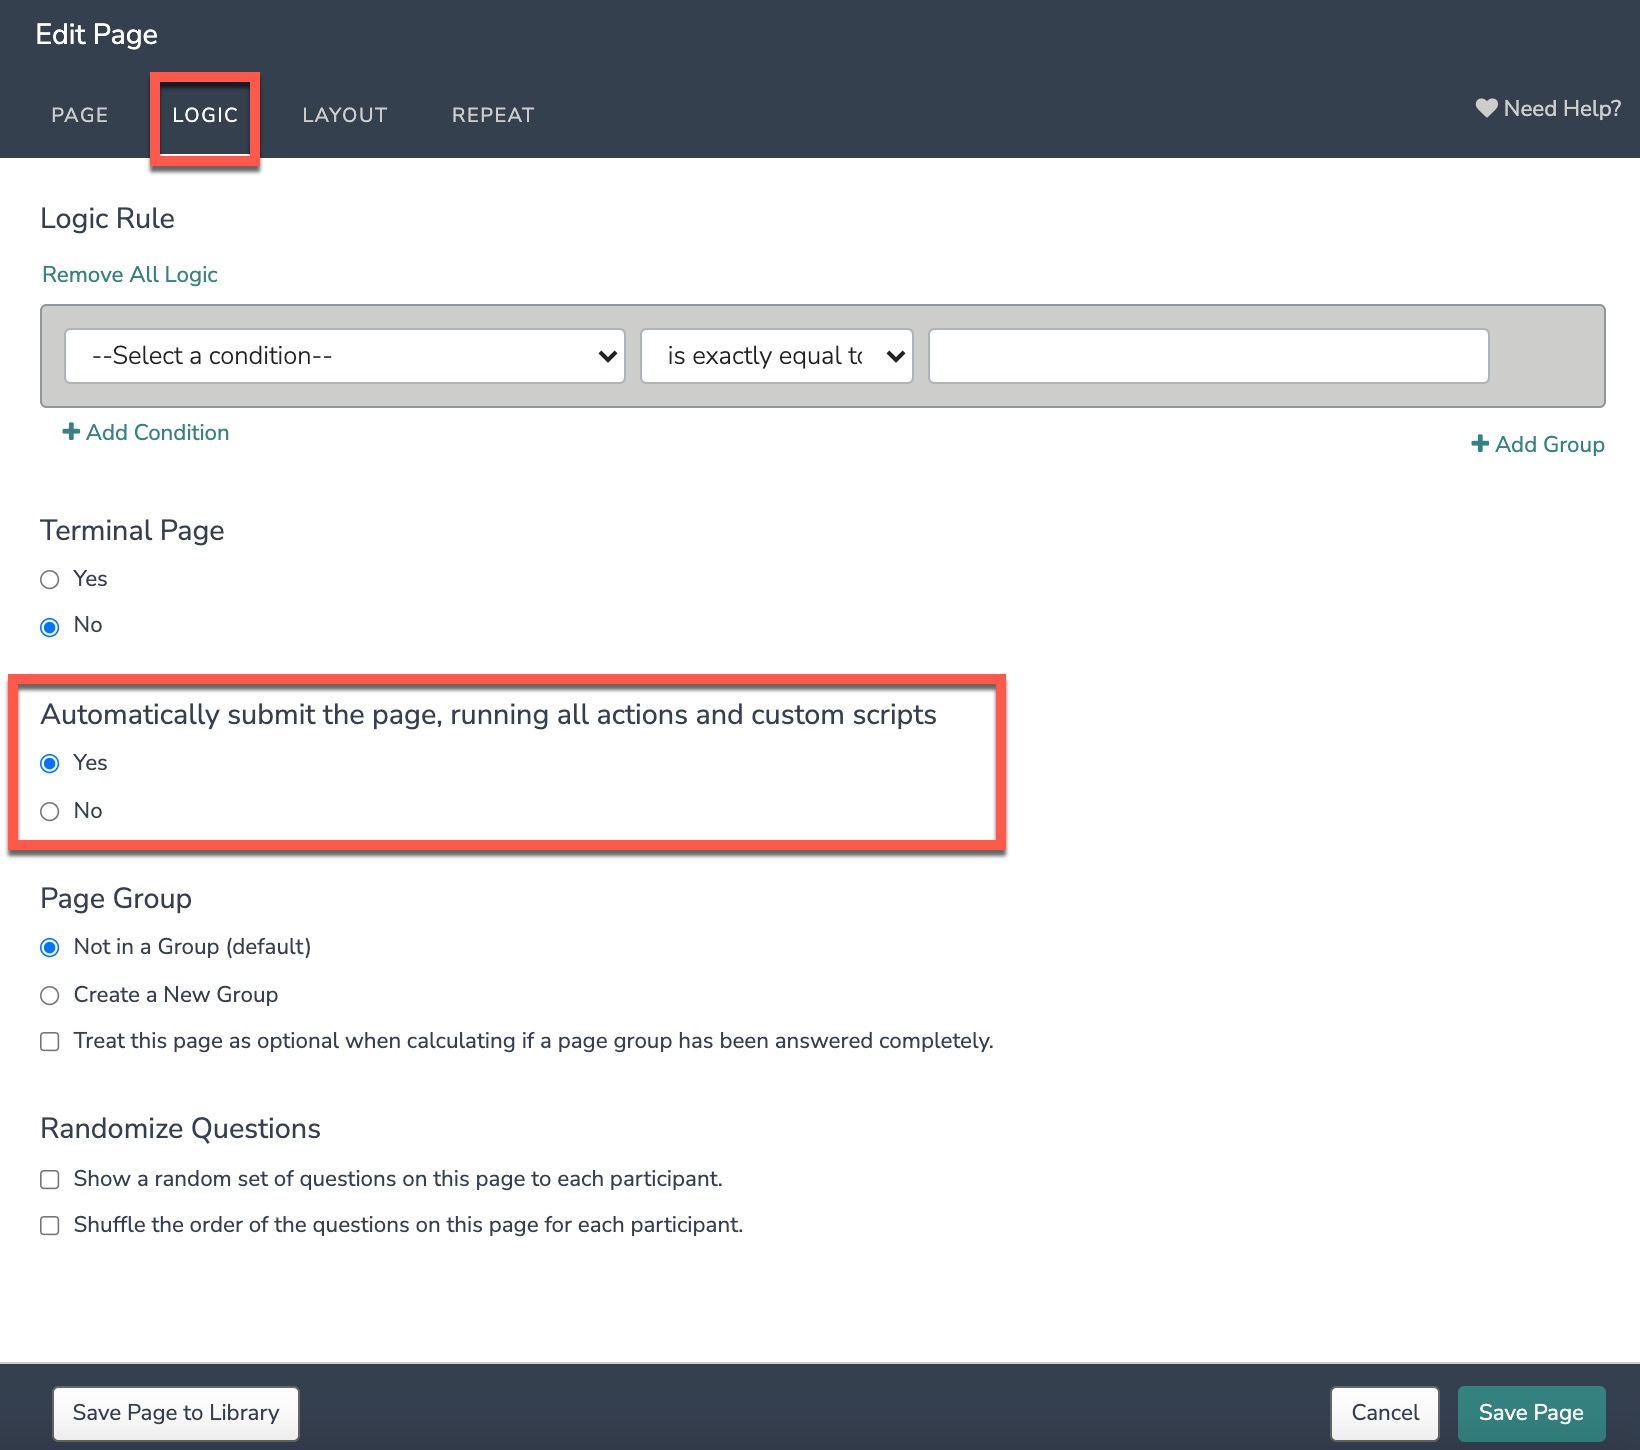Set Terminal Page to Yes
The width and height of the screenshot is (1640, 1450).
pos(50,580)
